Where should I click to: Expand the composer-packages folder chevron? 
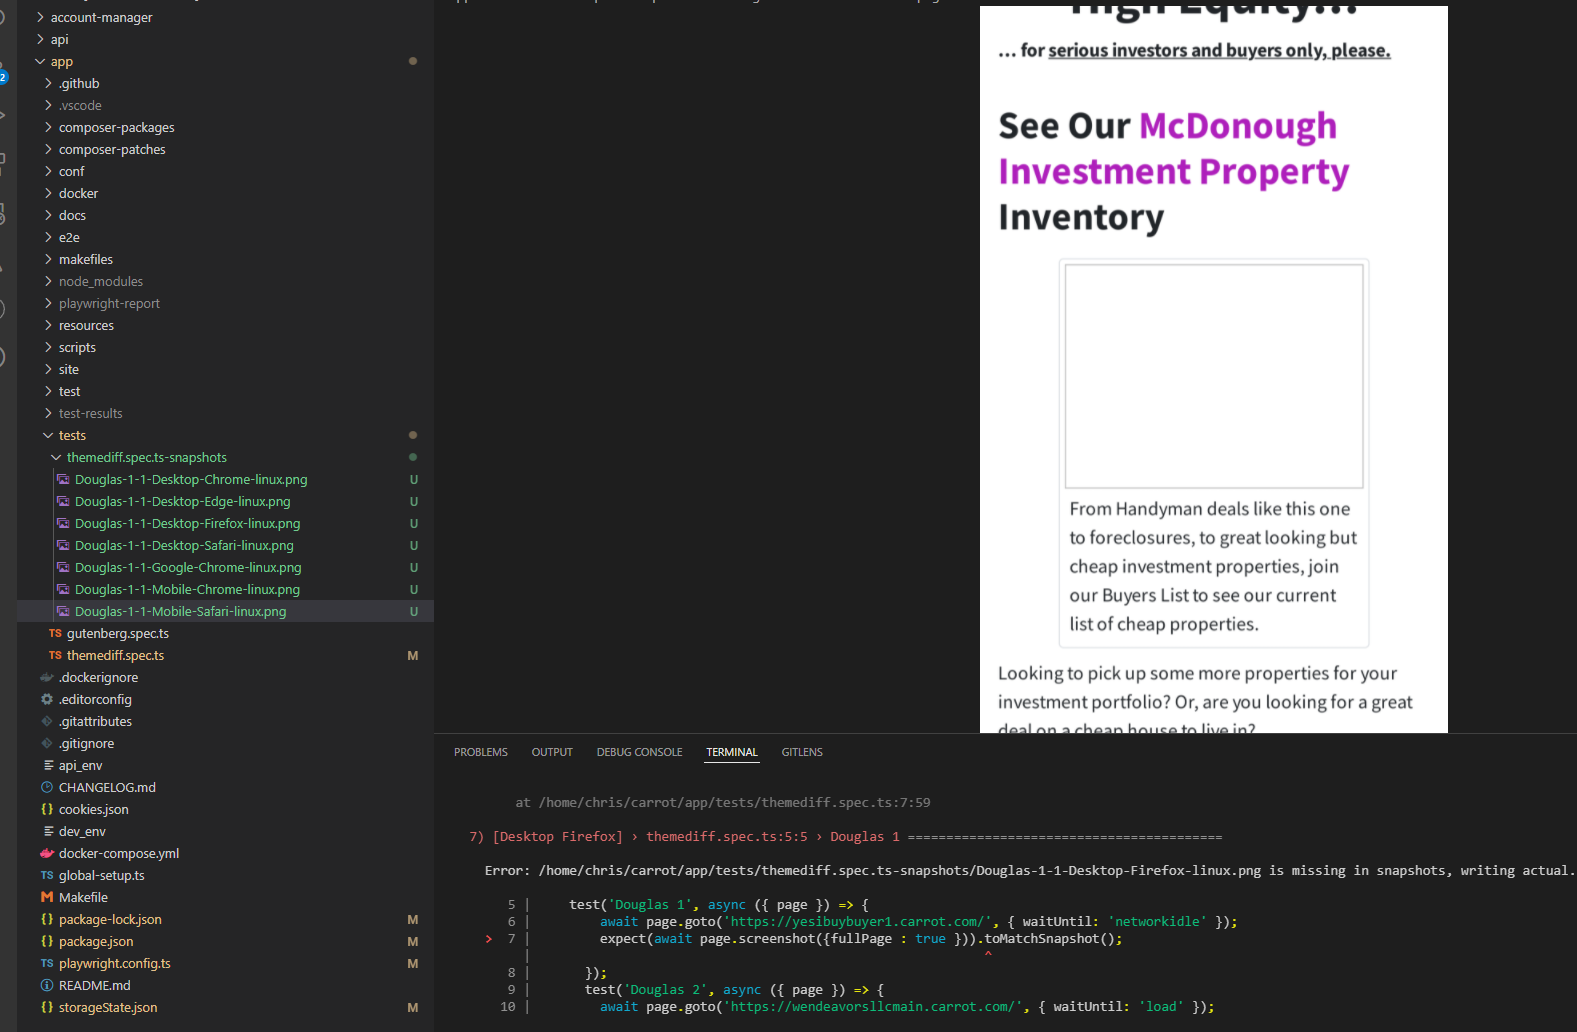[48, 127]
